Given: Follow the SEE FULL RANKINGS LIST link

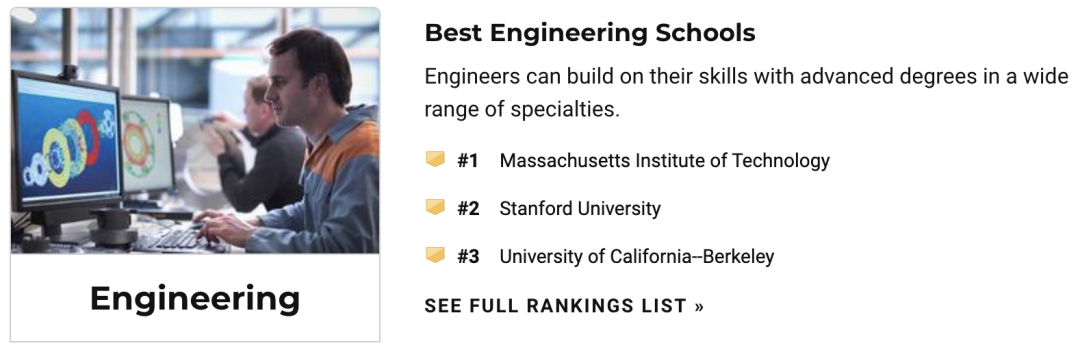Looking at the screenshot, I should pyautogui.click(x=564, y=306).
